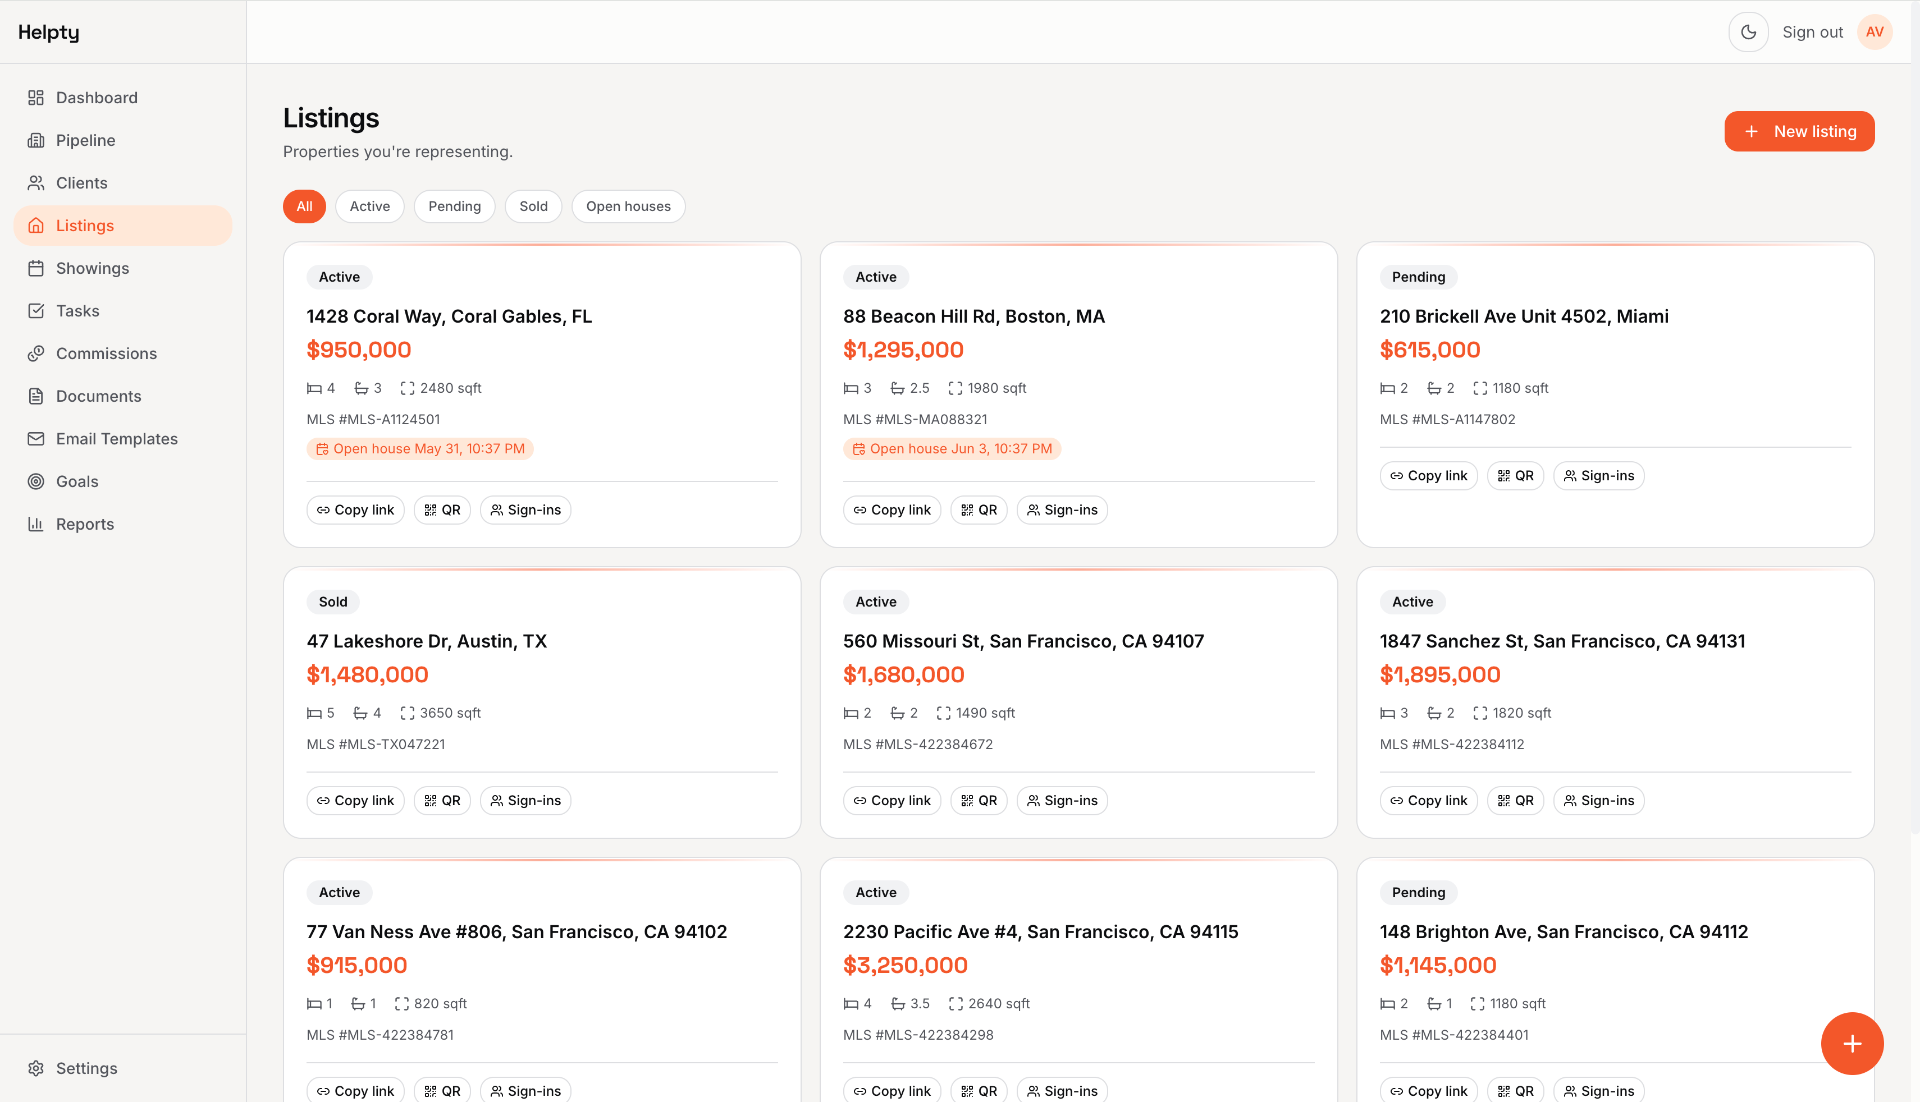1920x1102 pixels.
Task: Show QR for 148 Brighton Ave
Action: pos(1515,1091)
